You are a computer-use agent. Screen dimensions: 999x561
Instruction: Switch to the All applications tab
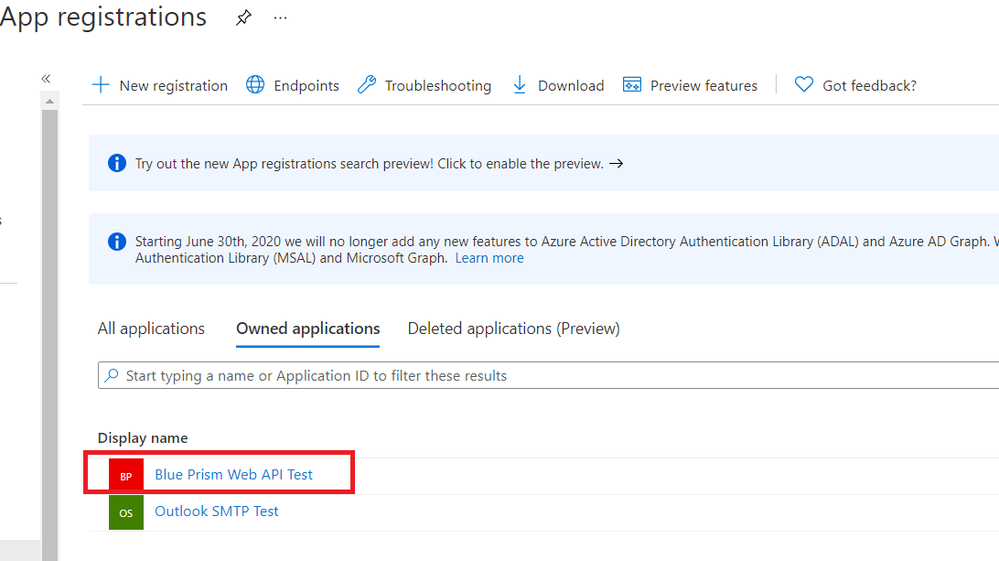point(151,328)
